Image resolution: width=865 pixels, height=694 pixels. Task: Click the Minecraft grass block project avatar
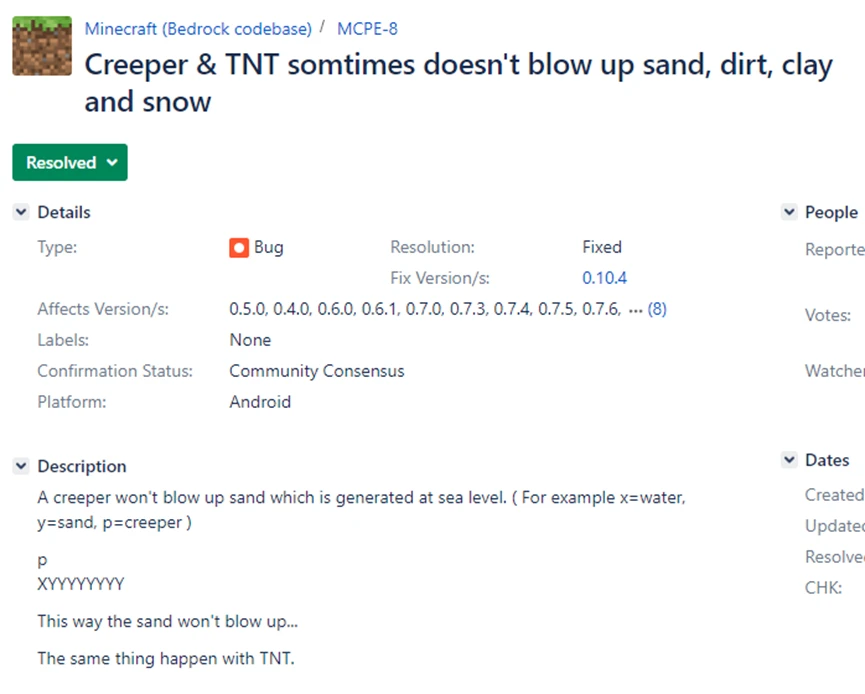pyautogui.click(x=42, y=46)
